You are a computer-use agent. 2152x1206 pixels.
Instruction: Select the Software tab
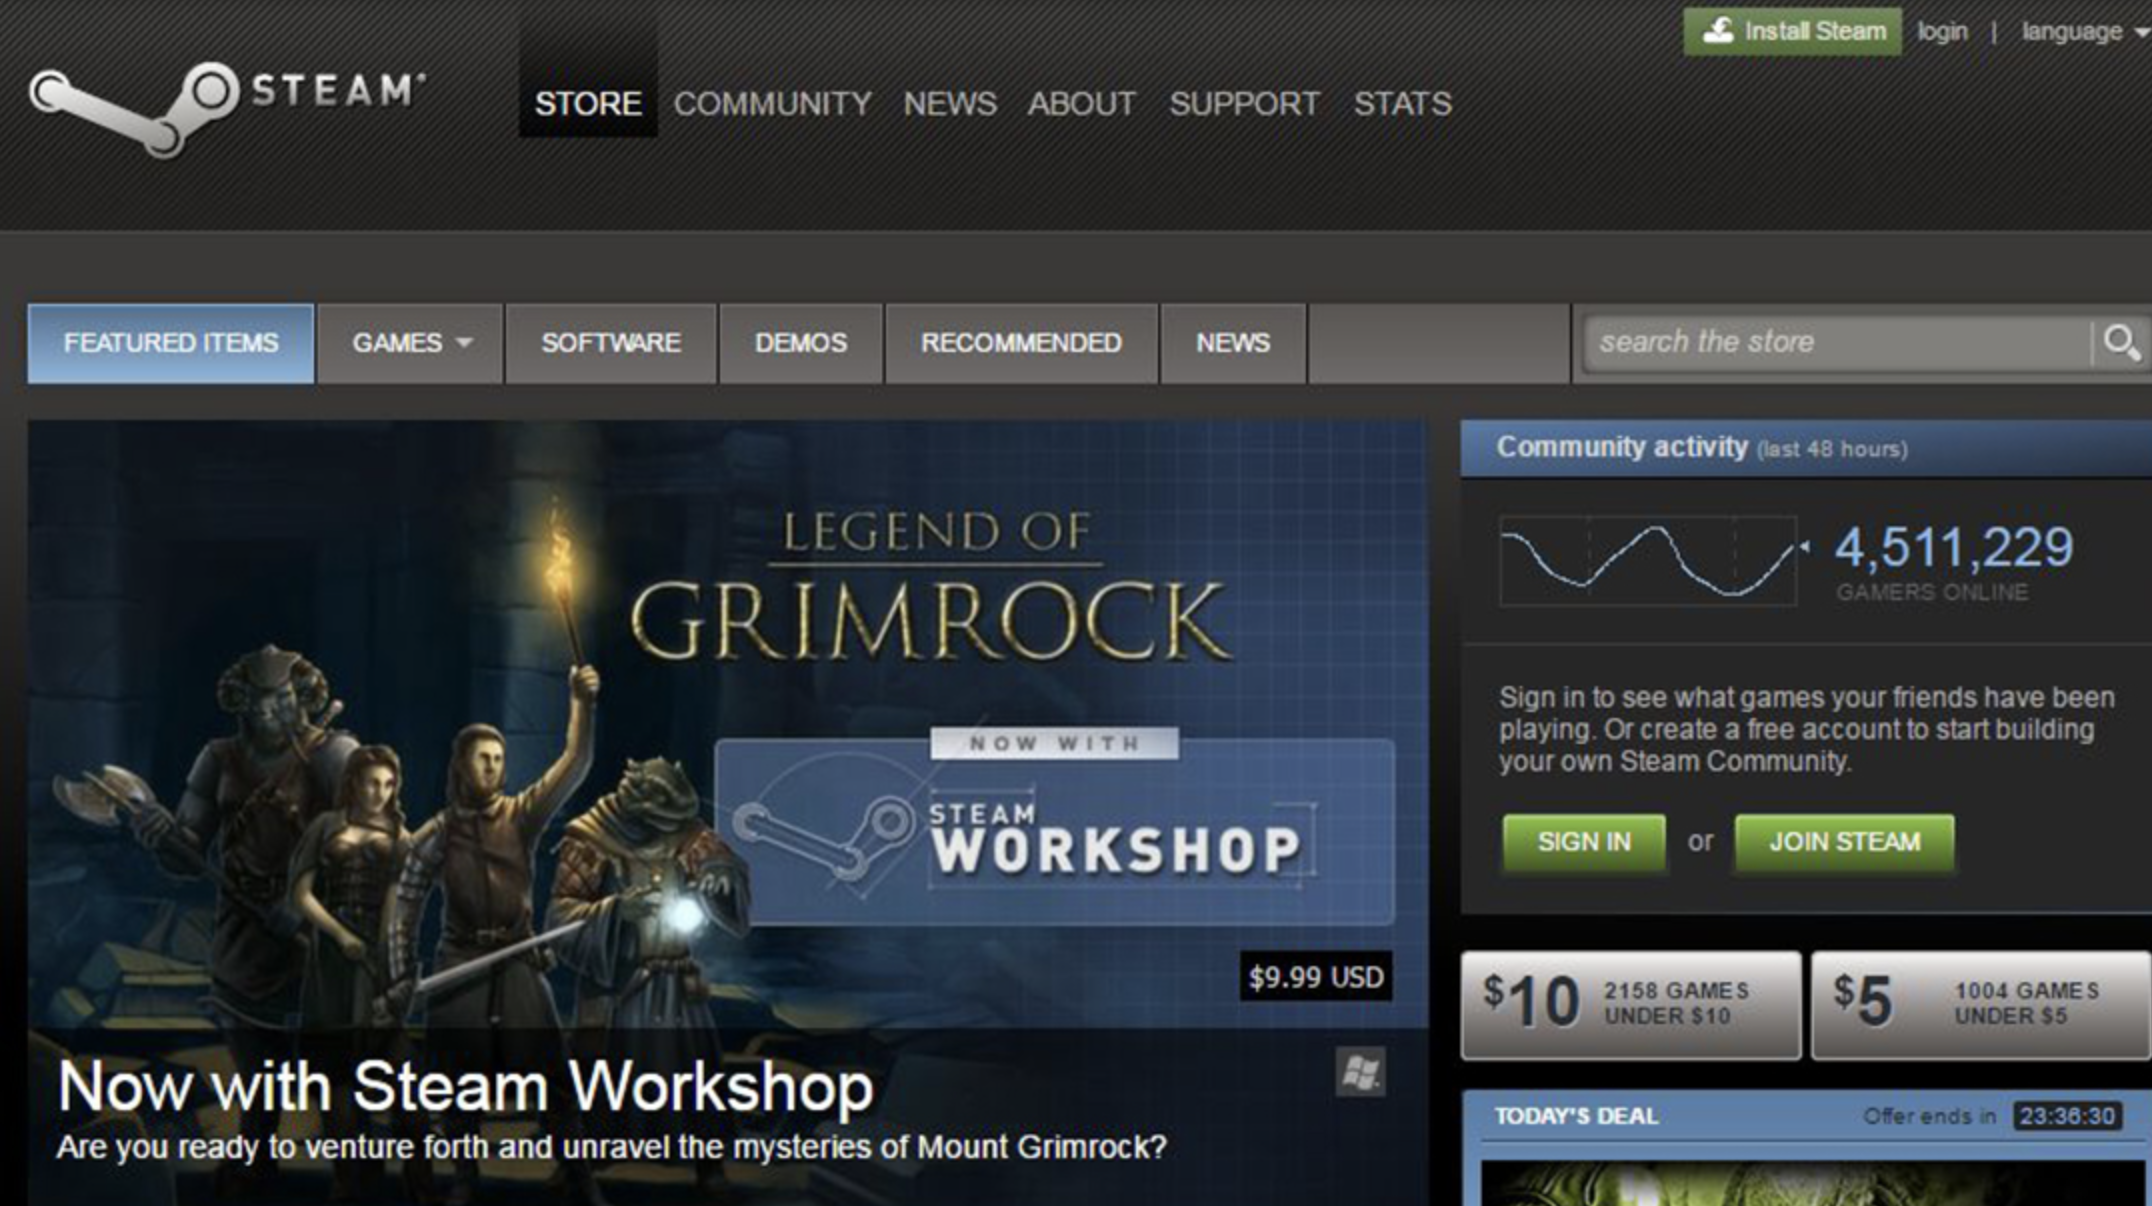click(611, 343)
